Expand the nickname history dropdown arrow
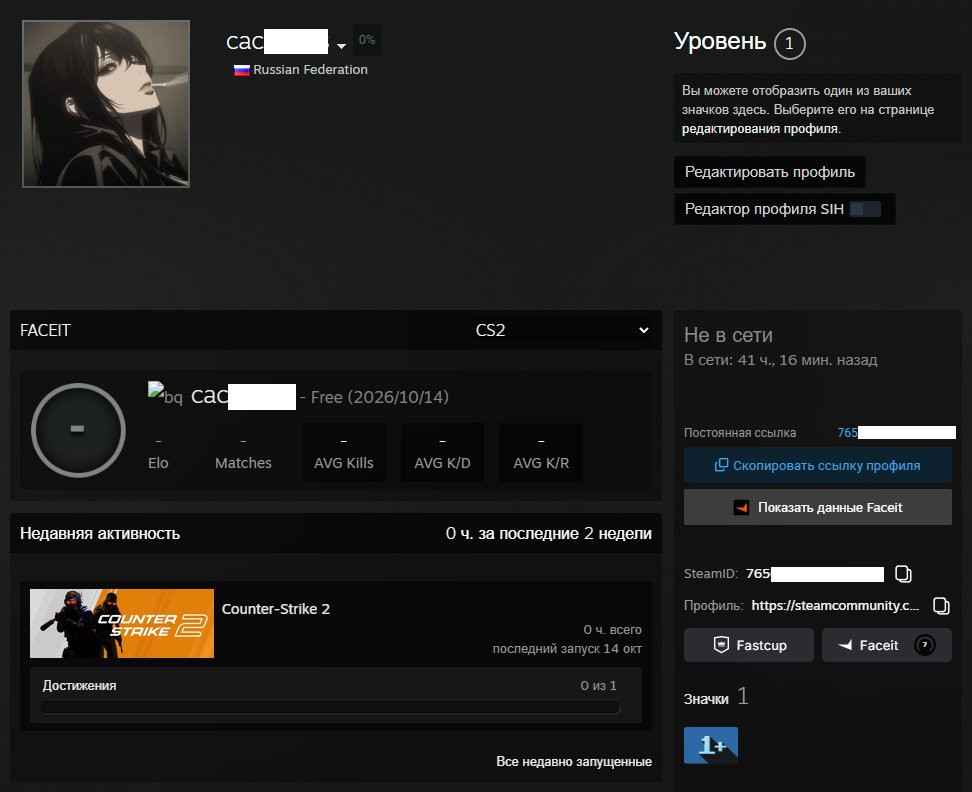Image resolution: width=972 pixels, height=792 pixels. (x=341, y=46)
